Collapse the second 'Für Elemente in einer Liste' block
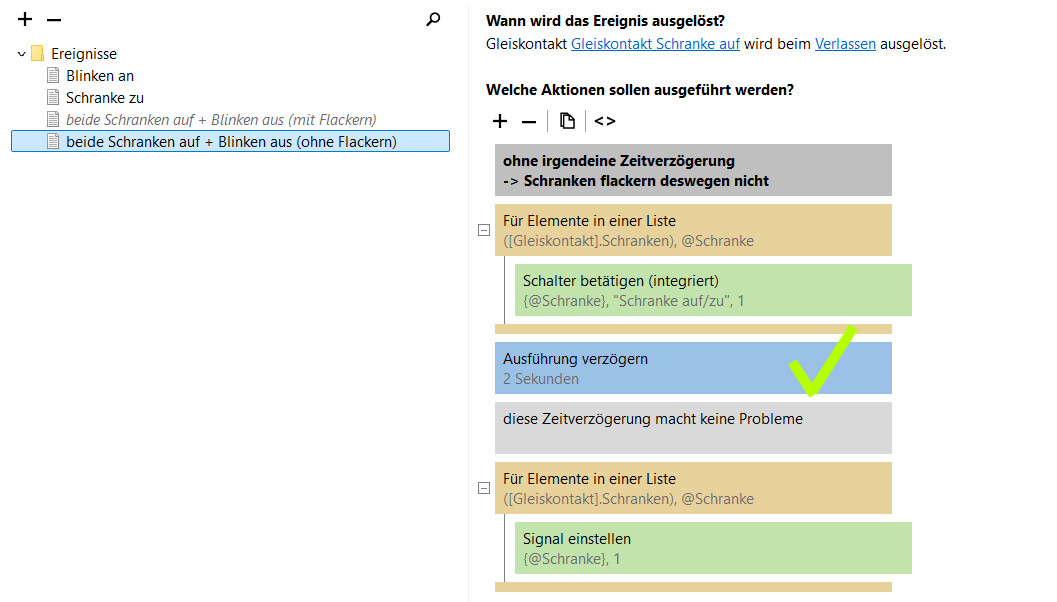 (484, 488)
